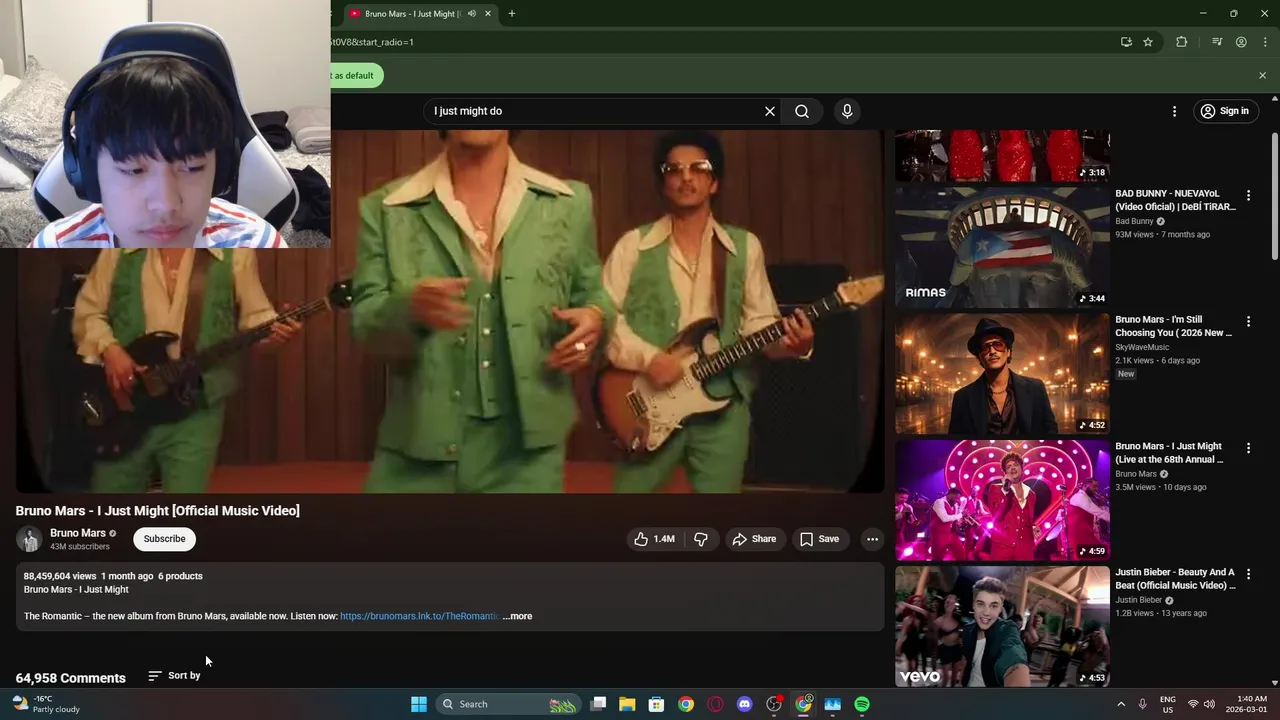This screenshot has height=720, width=1280.
Task: Click the microphone icon in system tray
Action: [1142, 704]
